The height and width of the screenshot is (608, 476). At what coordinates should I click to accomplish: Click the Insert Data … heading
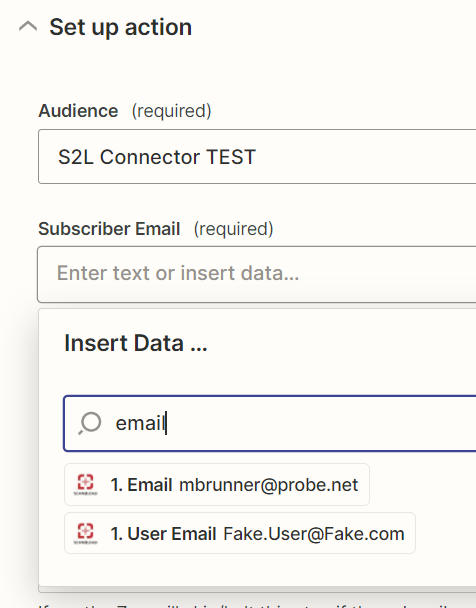136,343
